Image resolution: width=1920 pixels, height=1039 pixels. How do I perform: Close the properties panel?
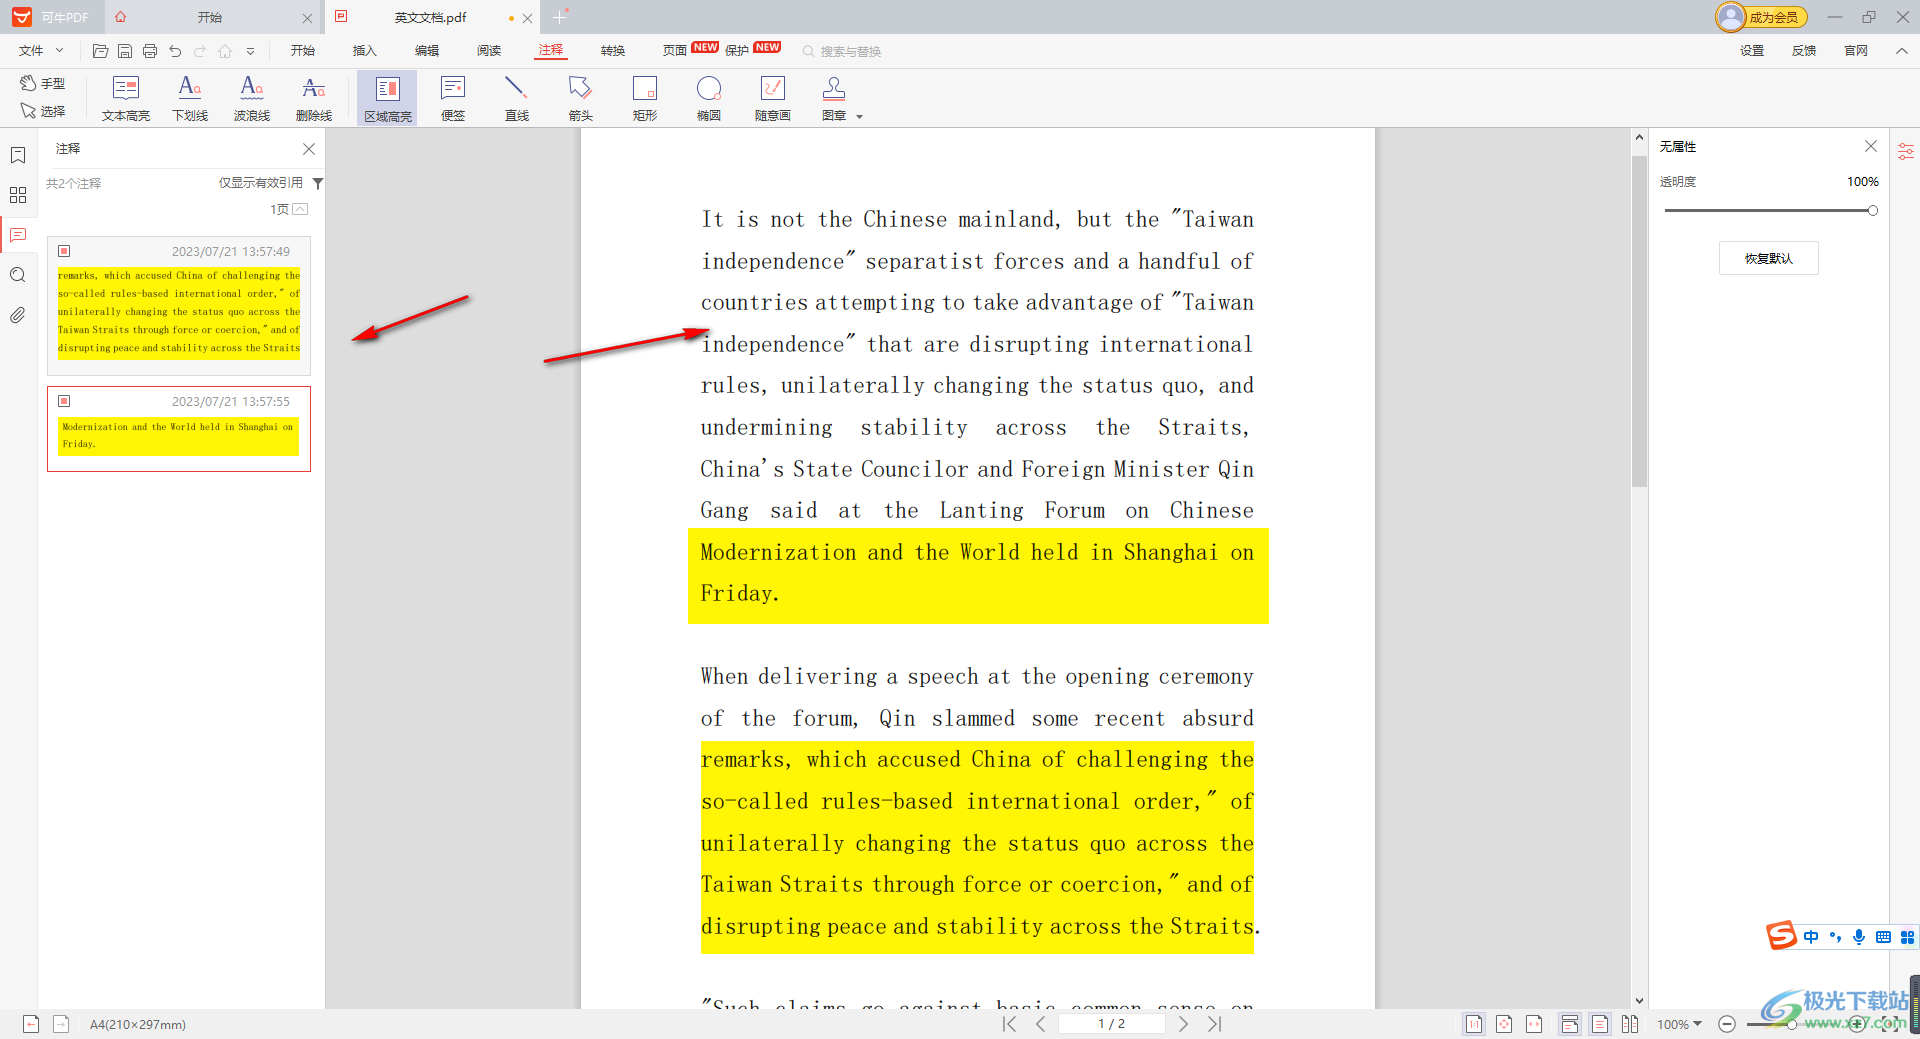1870,146
